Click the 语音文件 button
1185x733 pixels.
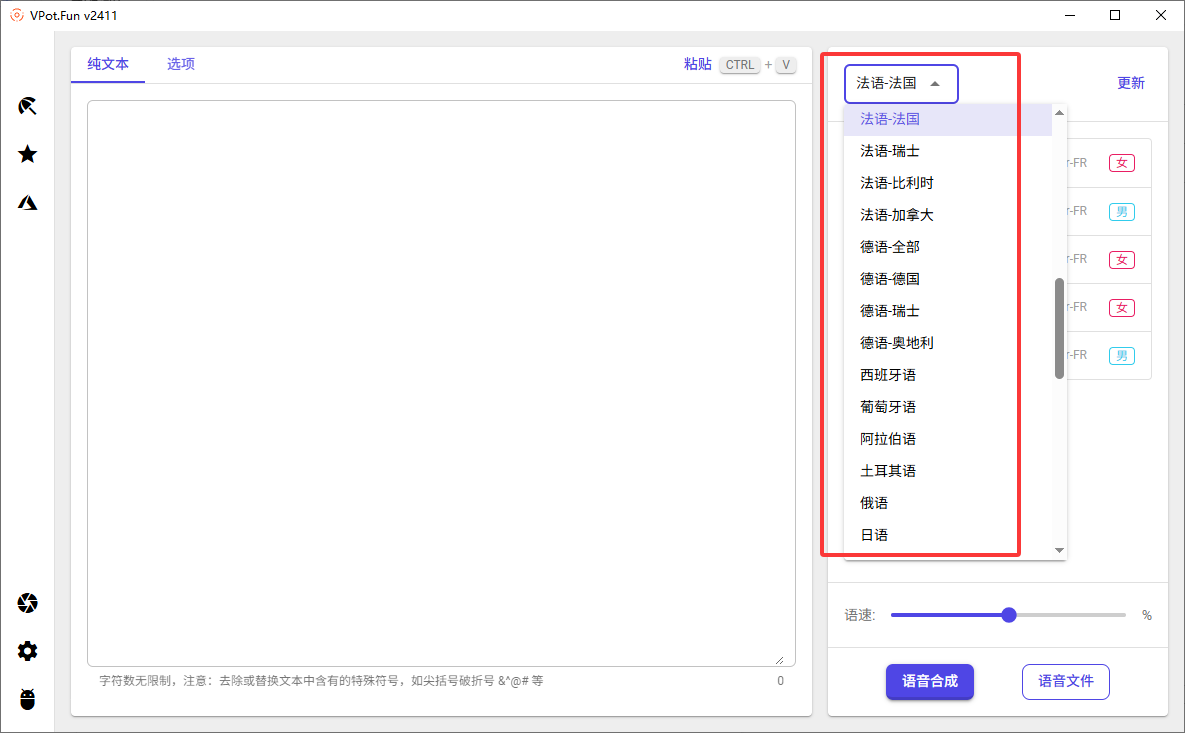click(x=1065, y=681)
